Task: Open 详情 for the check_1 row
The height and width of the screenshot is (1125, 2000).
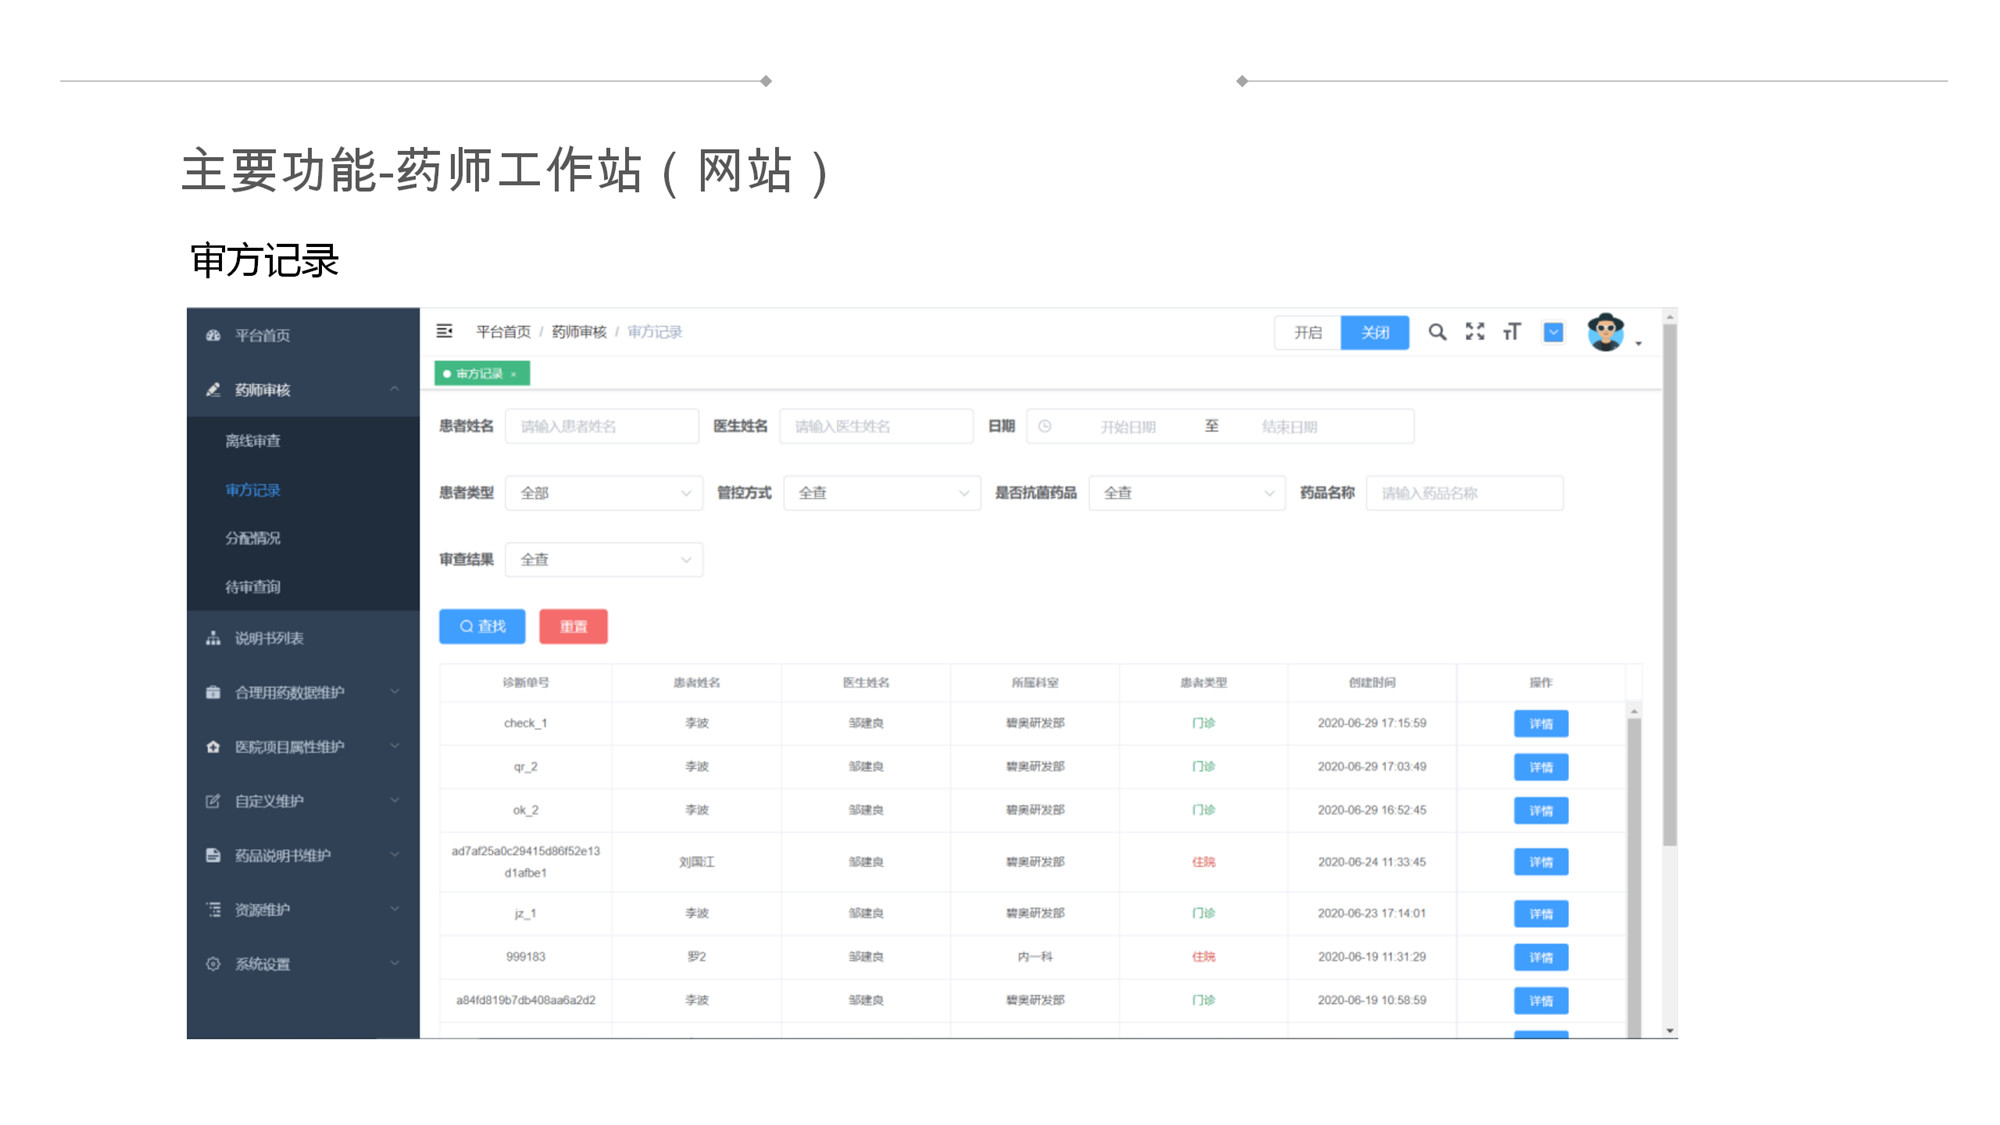Action: pos(1541,723)
